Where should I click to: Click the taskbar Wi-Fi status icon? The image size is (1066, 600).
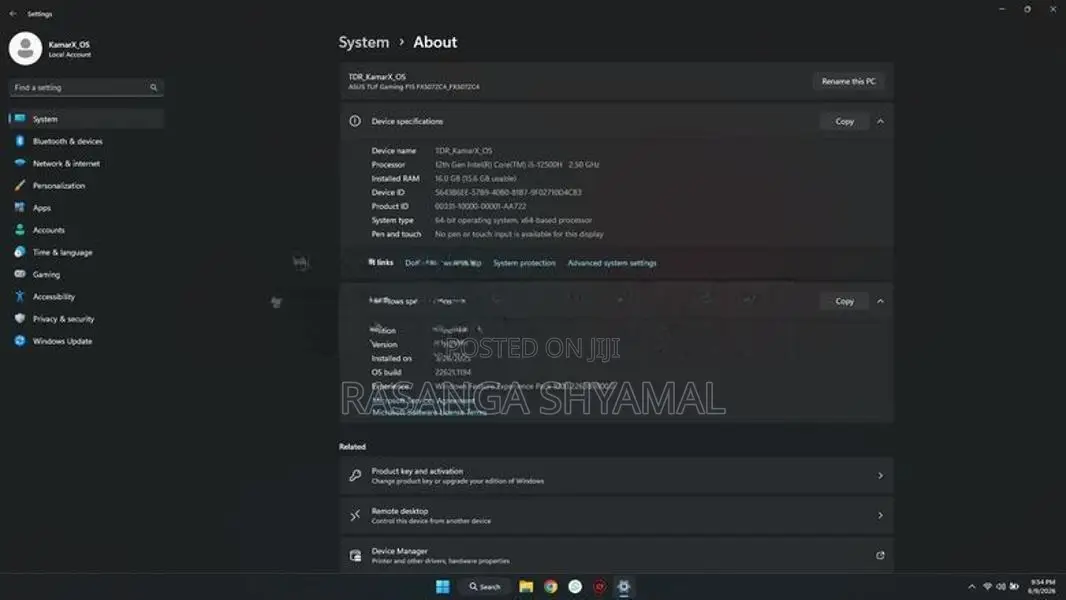987,586
